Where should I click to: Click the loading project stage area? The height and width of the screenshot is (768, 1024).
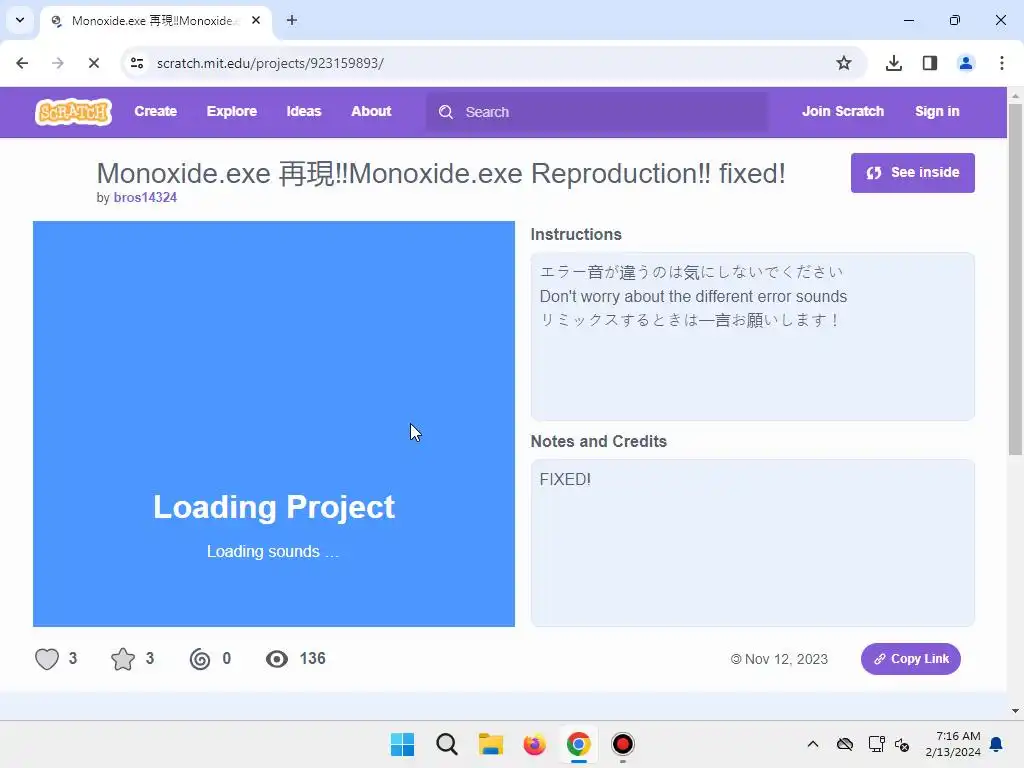pos(274,424)
